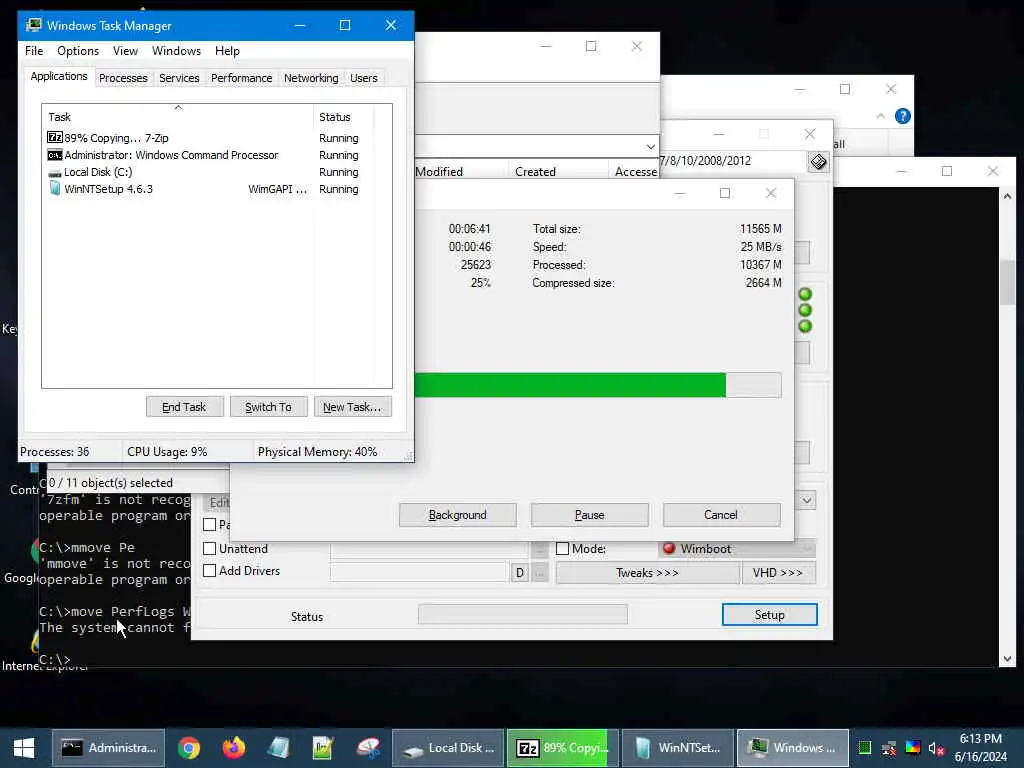The height and width of the screenshot is (768, 1024).
Task: Open the Options menu in Task Manager
Action: pos(78,51)
